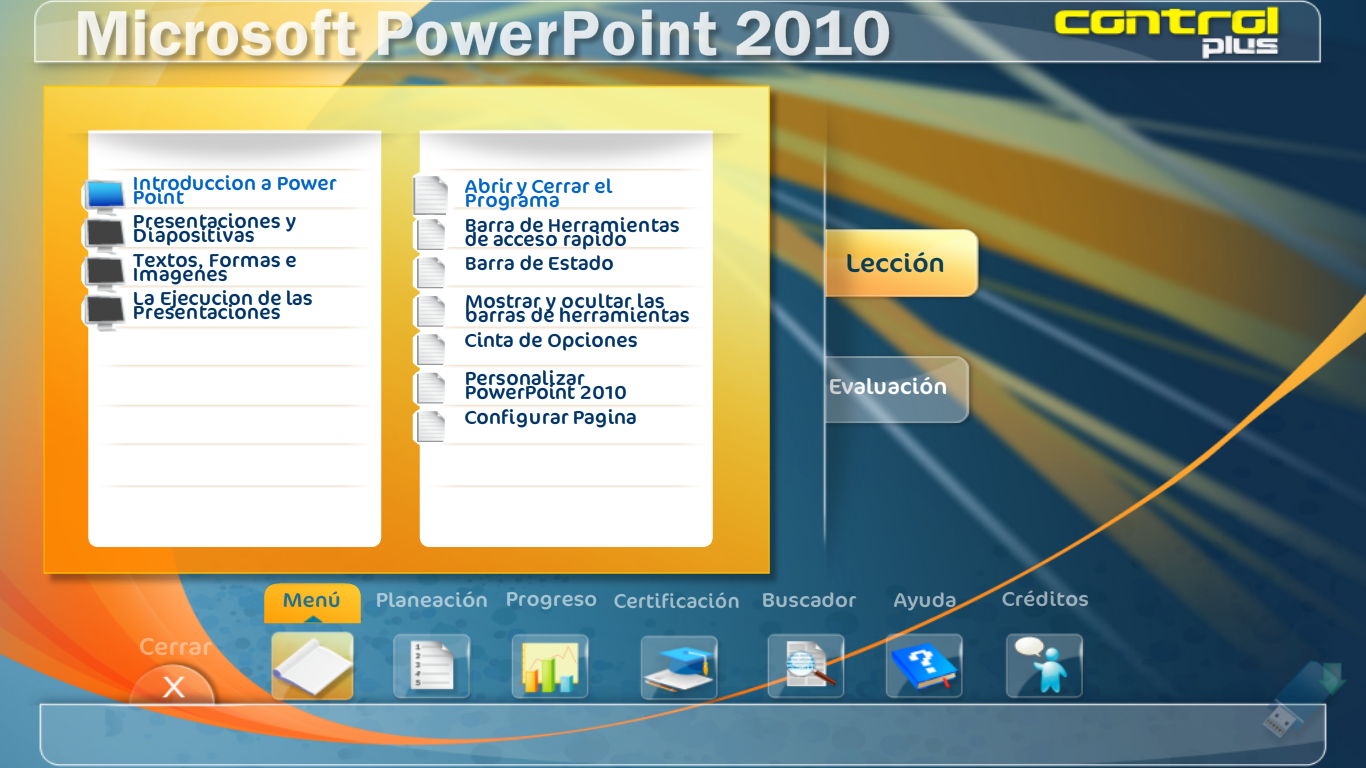Click the Certificación label
Screen dimensions: 1366x768
[676, 601]
